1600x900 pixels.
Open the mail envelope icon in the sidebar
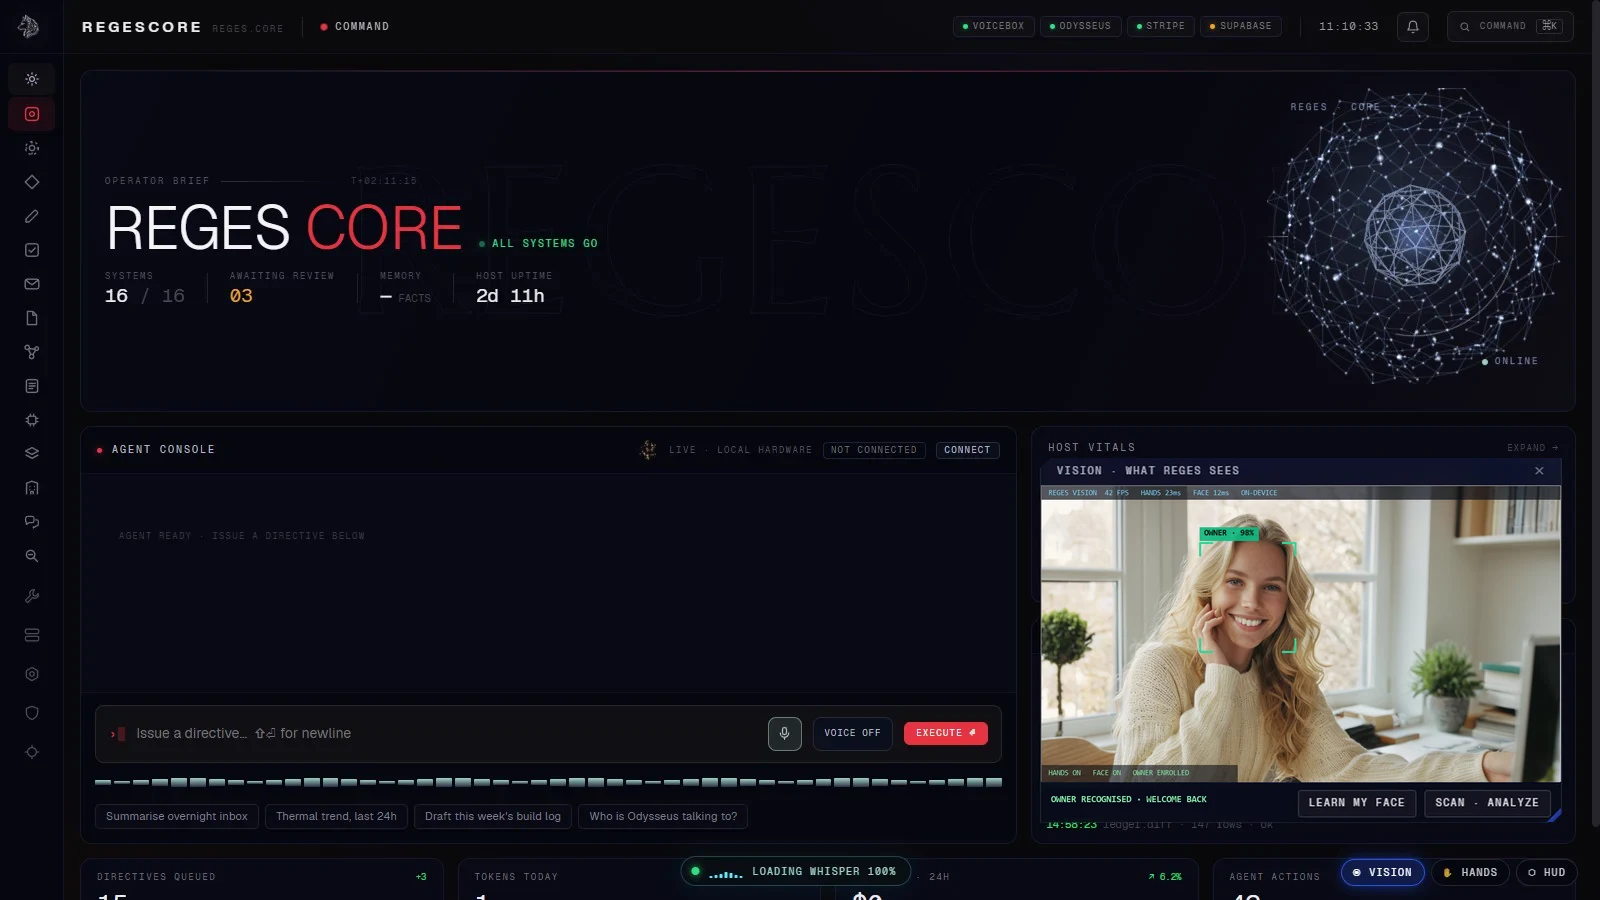(32, 284)
